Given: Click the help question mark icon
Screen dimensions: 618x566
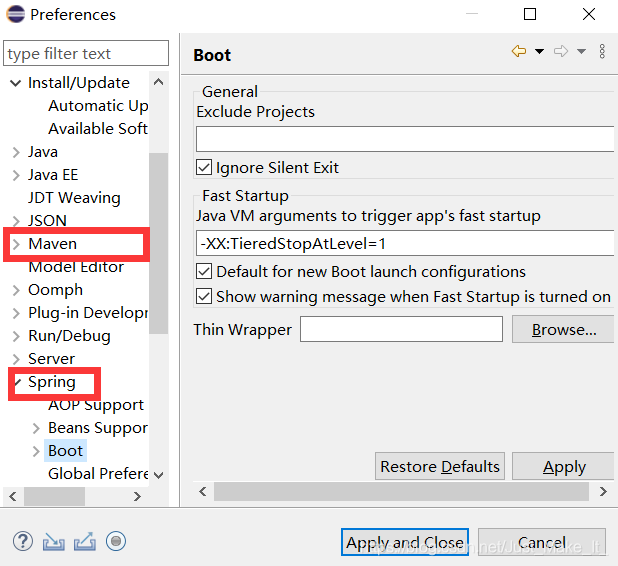Looking at the screenshot, I should [x=23, y=541].
